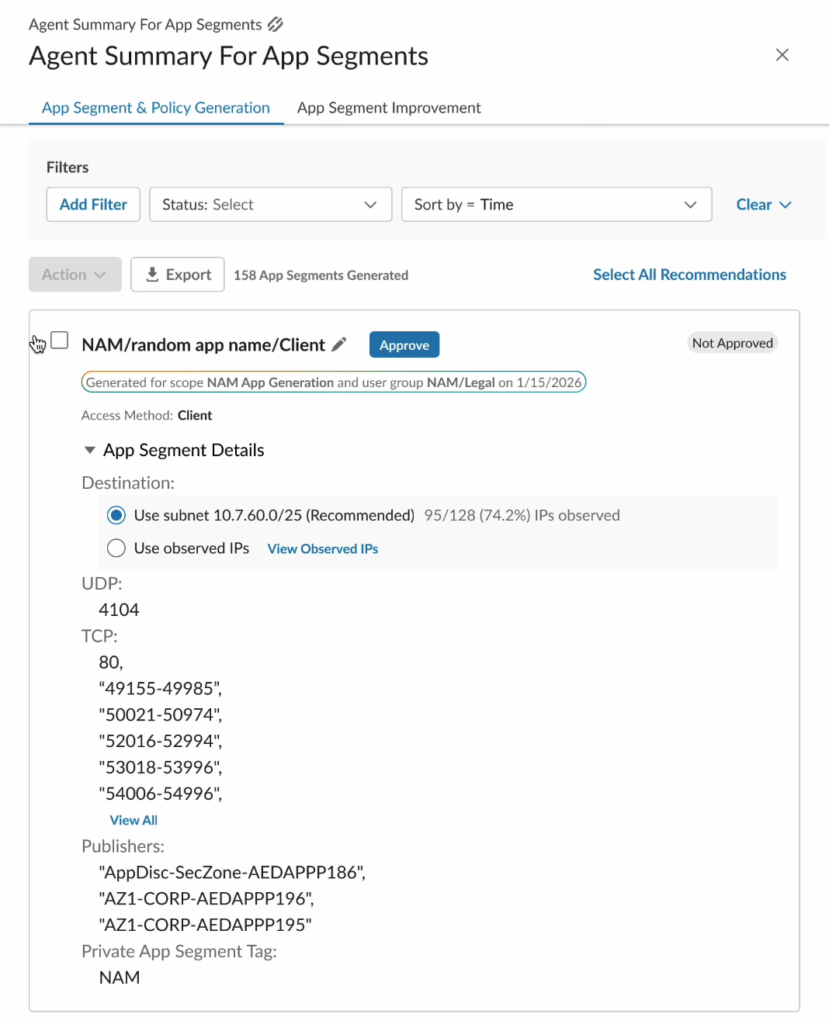This screenshot has height=1024, width=829.
Task: Choose the Use observed IPs radio option
Action: tap(116, 548)
